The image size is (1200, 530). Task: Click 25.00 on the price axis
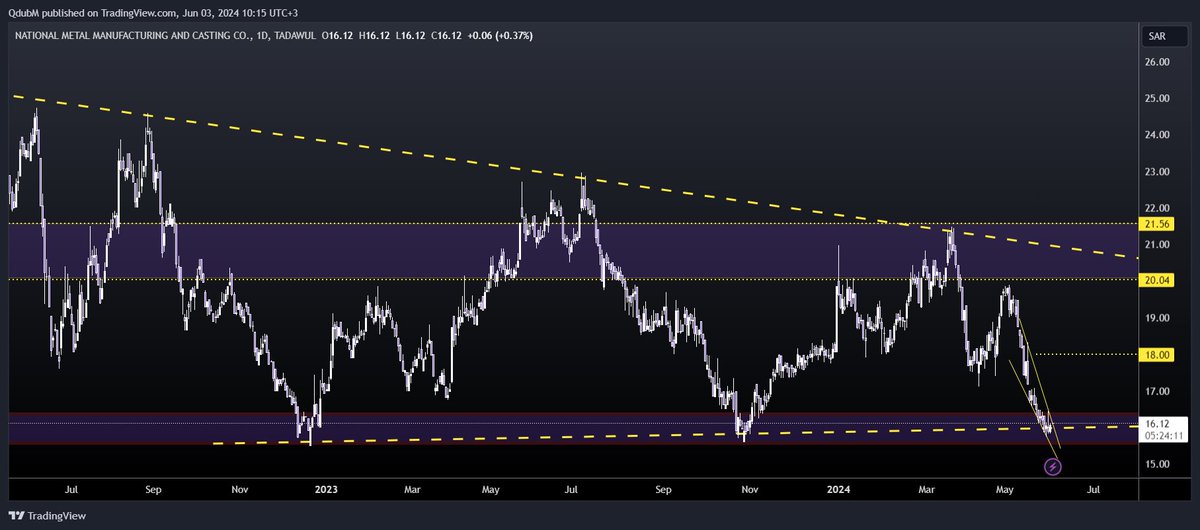click(1157, 99)
